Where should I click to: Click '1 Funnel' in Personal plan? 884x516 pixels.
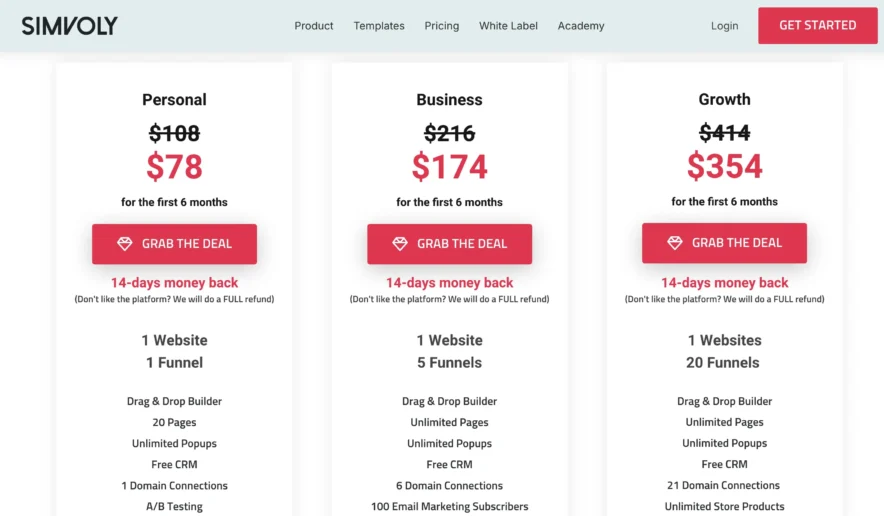point(174,363)
